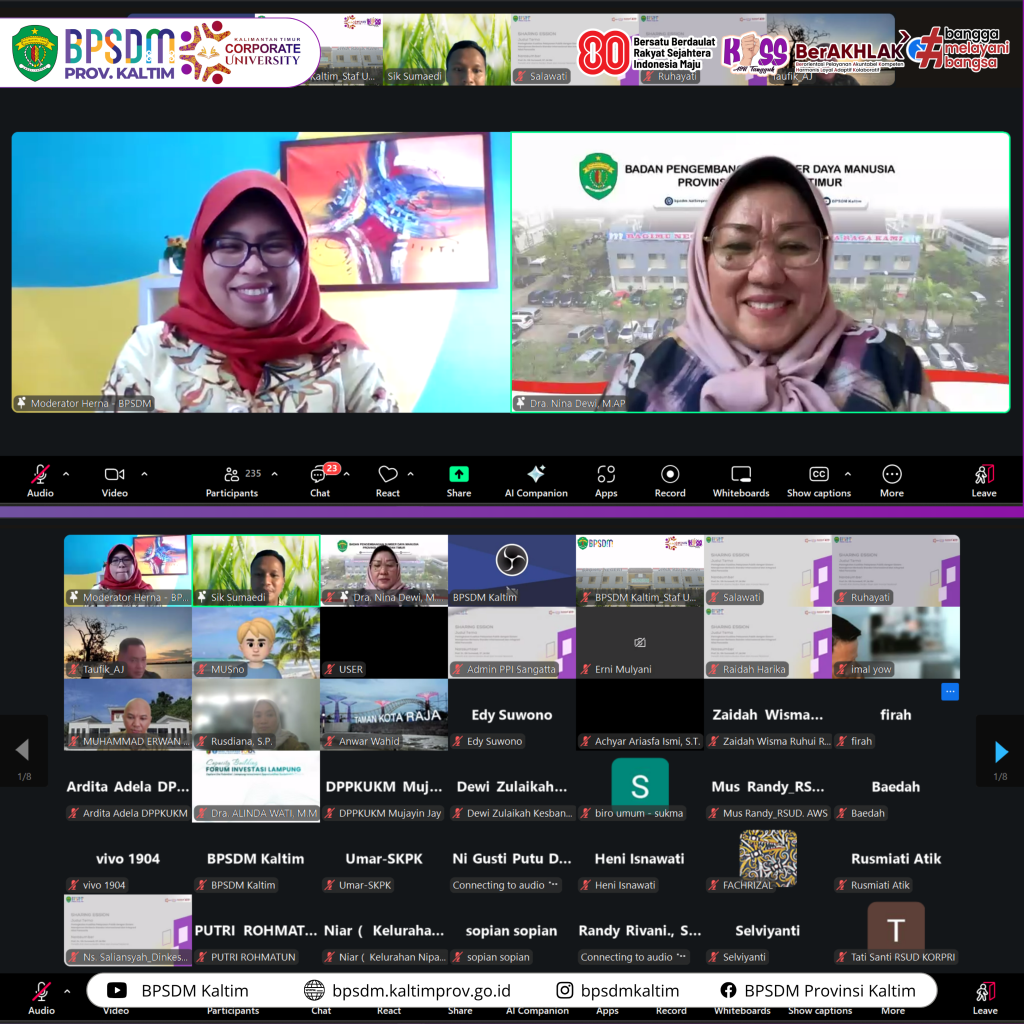Expand the chevron beside the Video button

[144, 474]
